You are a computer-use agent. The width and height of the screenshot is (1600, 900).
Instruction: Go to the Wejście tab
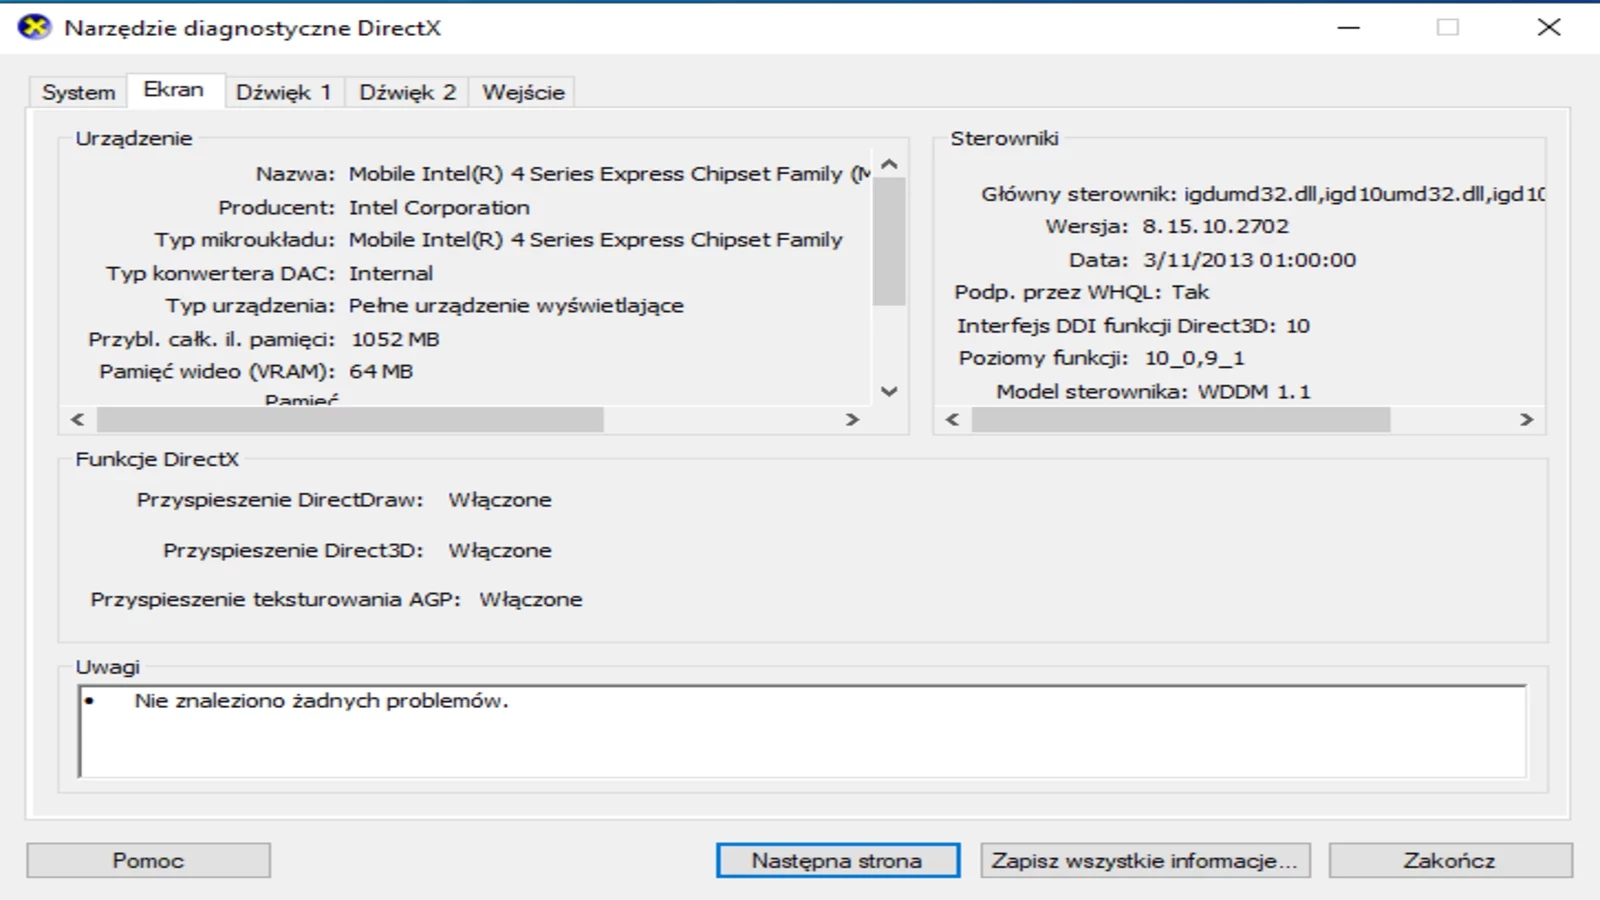coord(523,92)
